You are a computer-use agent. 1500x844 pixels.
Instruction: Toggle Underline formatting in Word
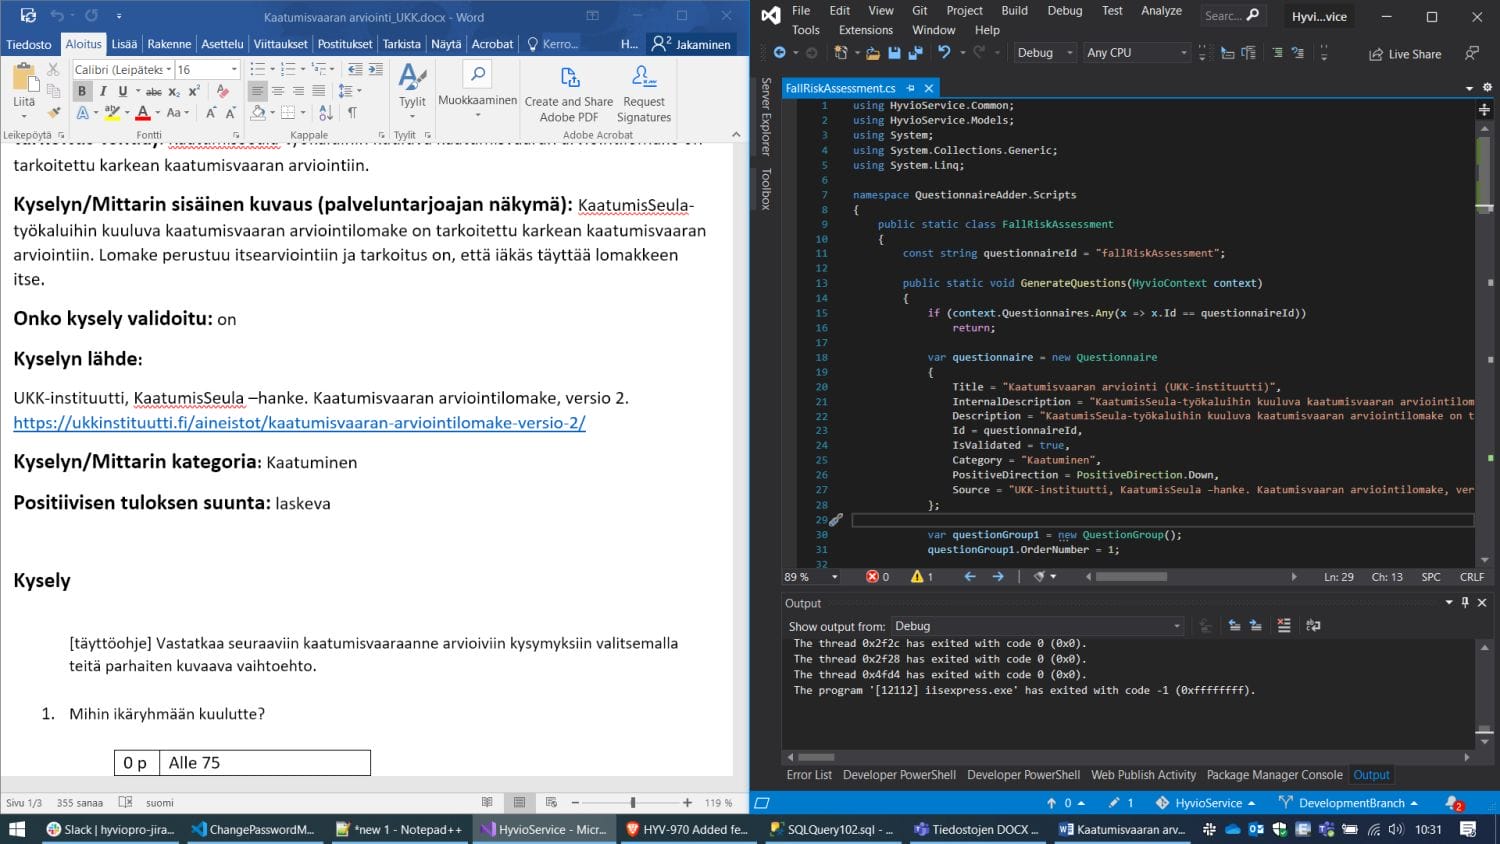pyautogui.click(x=122, y=91)
